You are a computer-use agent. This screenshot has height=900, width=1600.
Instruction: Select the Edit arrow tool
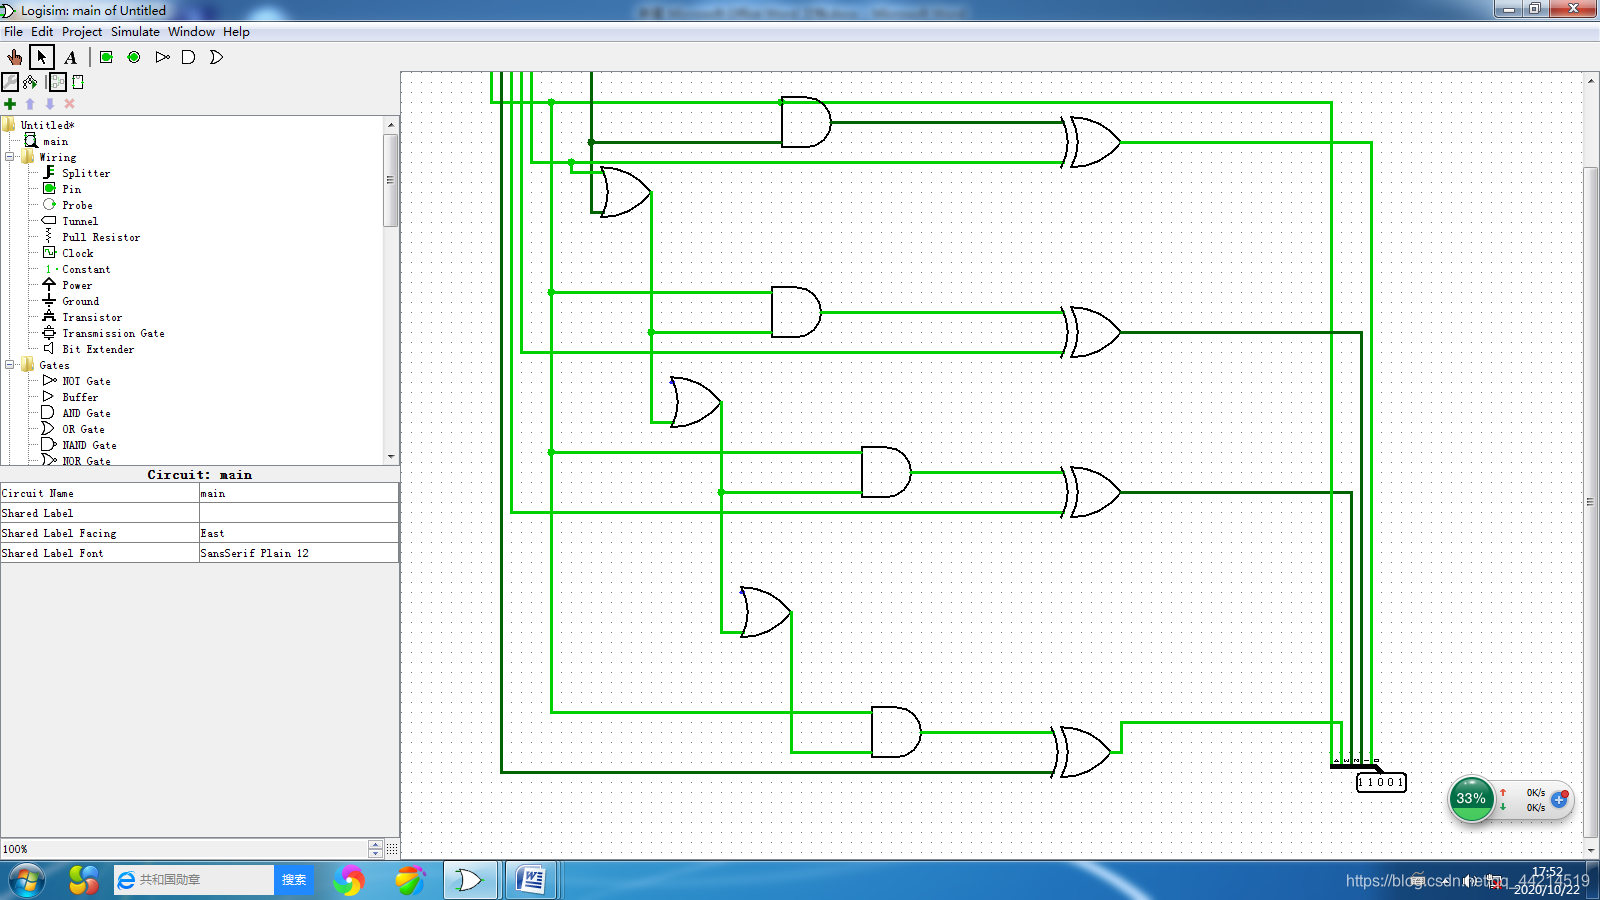coord(42,57)
